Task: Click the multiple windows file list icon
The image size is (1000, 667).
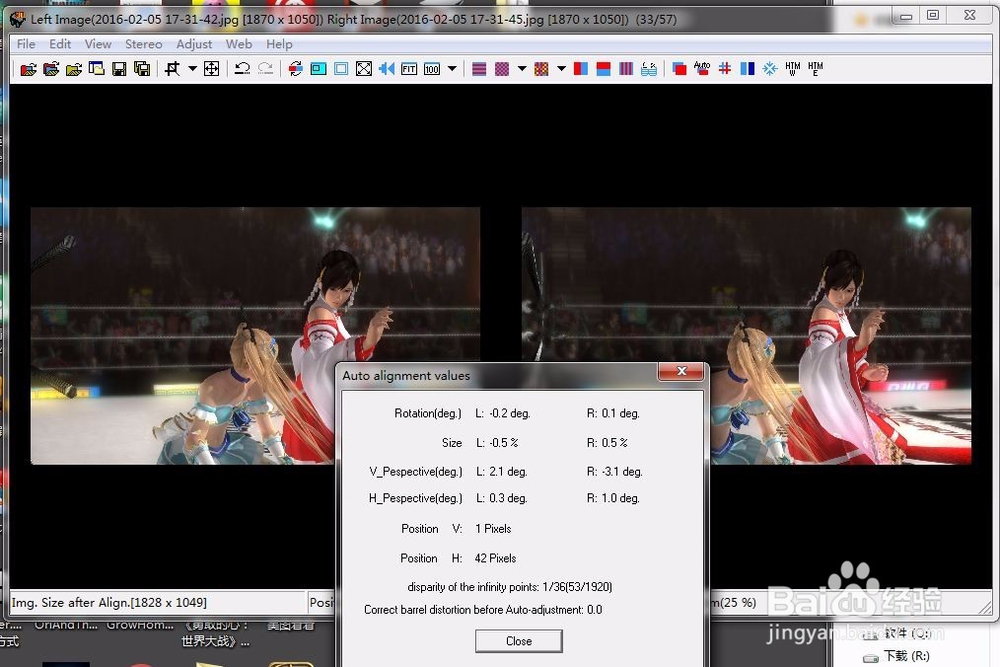Action: click(x=96, y=69)
